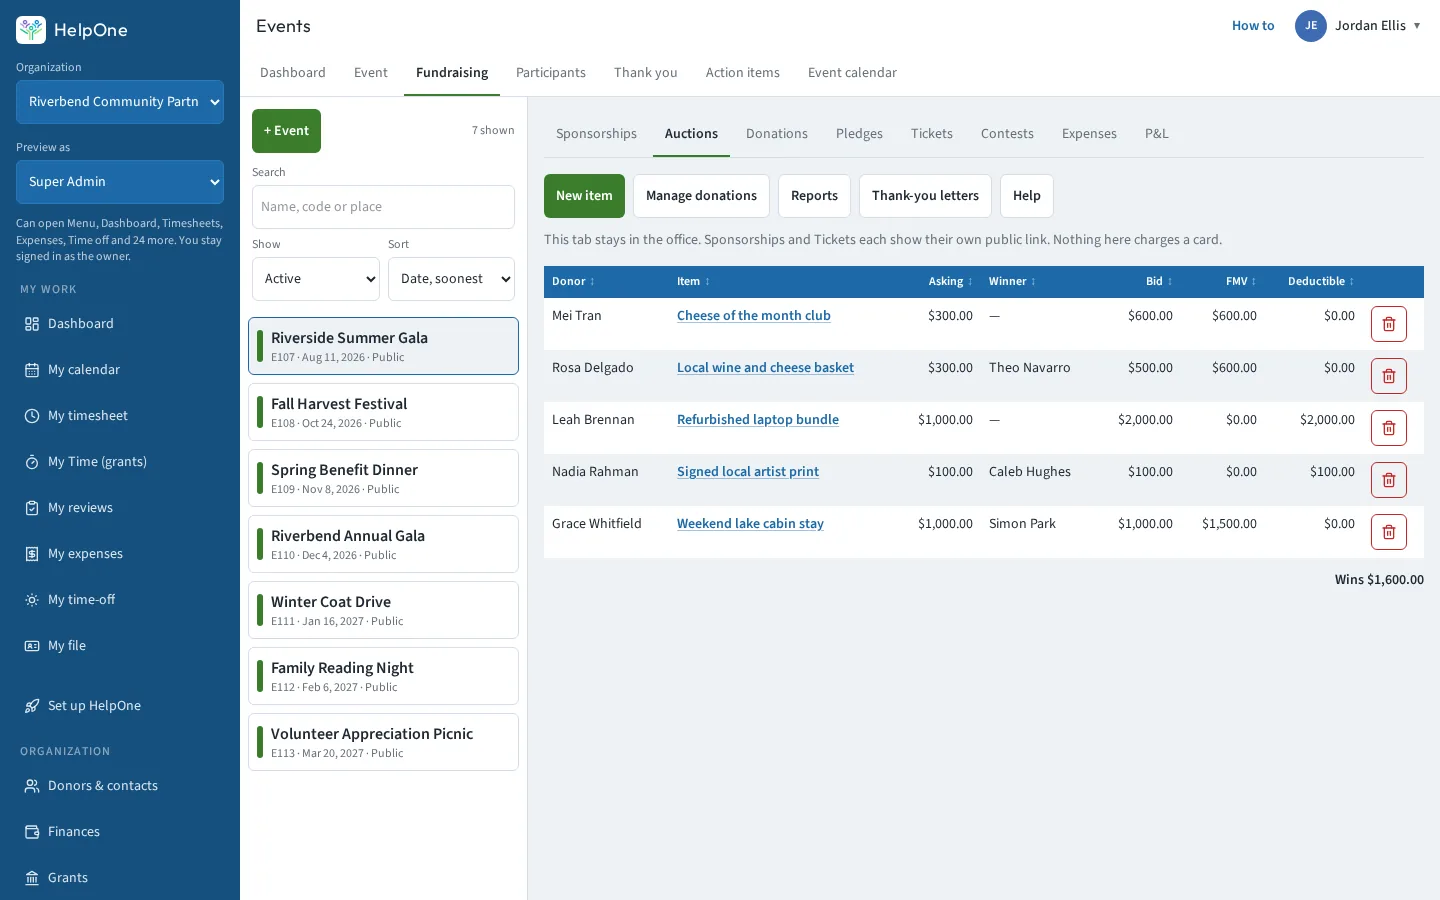Open the Sort by date dropdown
Screen dimensions: 1440x900
click(x=451, y=279)
